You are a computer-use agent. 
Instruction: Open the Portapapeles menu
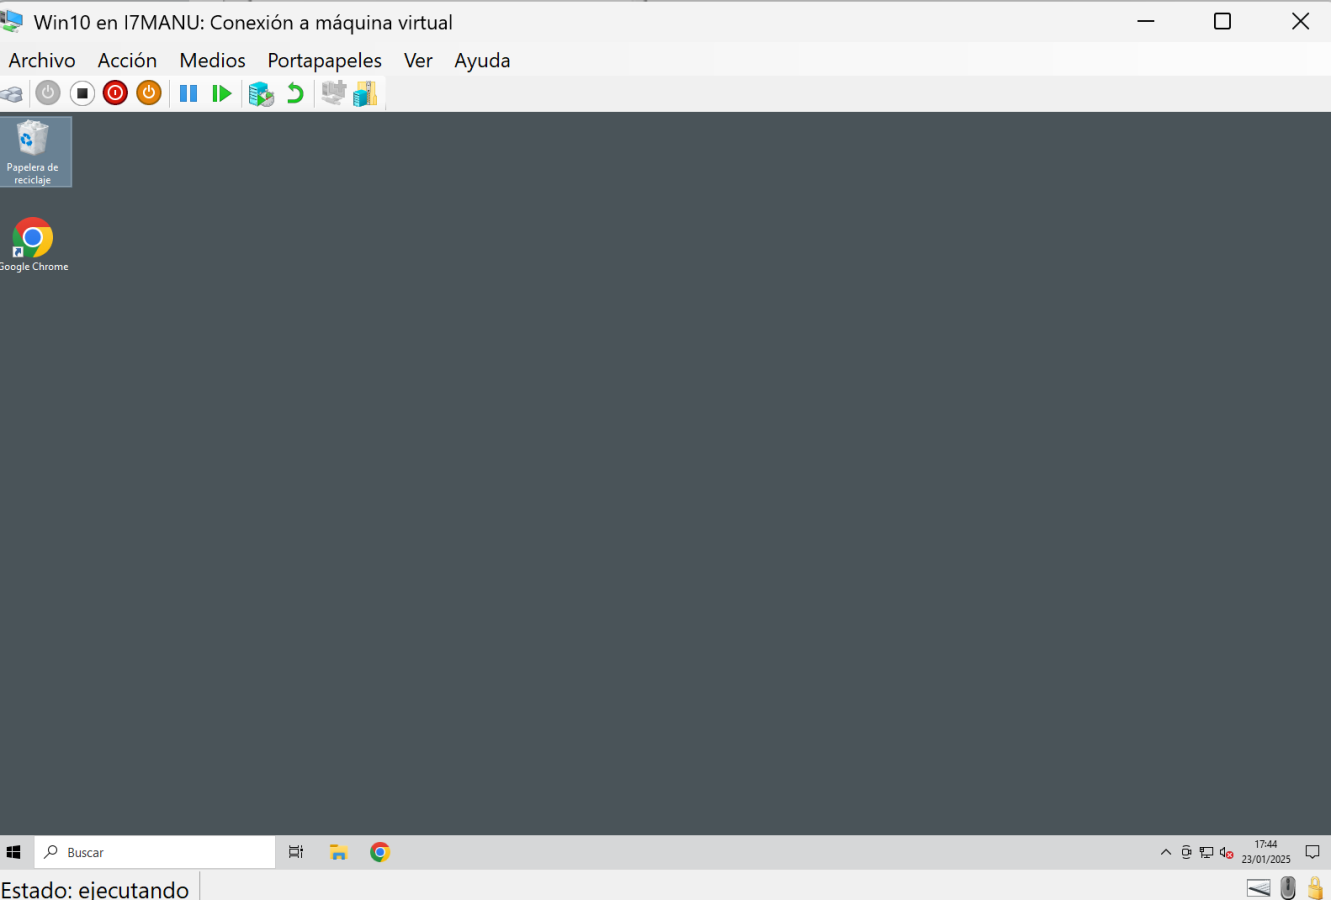click(324, 61)
